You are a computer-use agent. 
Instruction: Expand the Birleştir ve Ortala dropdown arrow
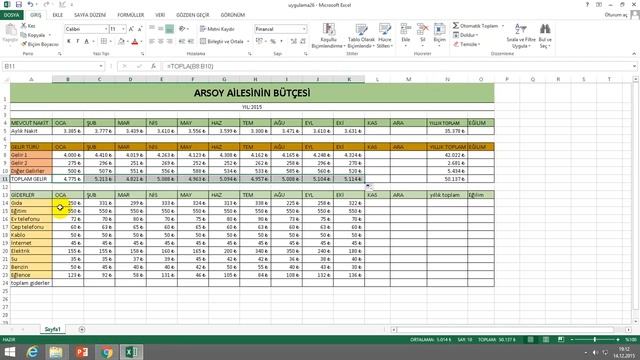tap(248, 42)
